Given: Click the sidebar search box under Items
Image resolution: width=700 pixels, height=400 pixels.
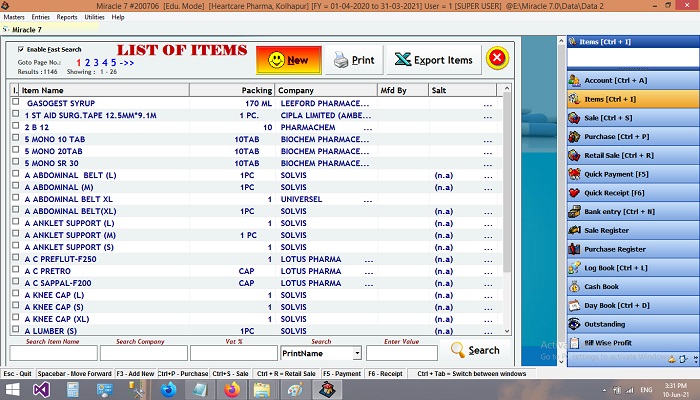Looking at the screenshot, I should click(x=633, y=58).
